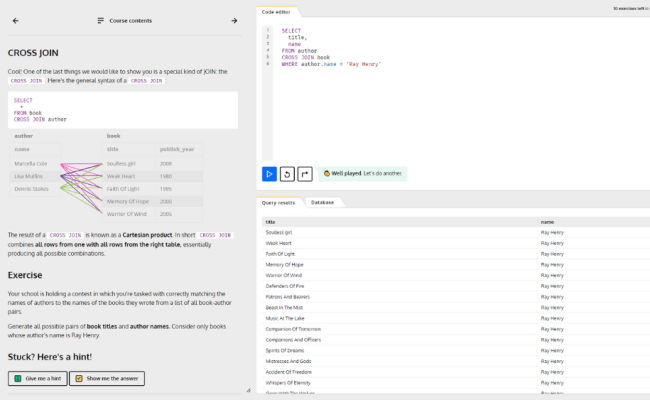The height and width of the screenshot is (400, 650).
Task: Click the share arrow button beside reset
Action: click(305, 174)
